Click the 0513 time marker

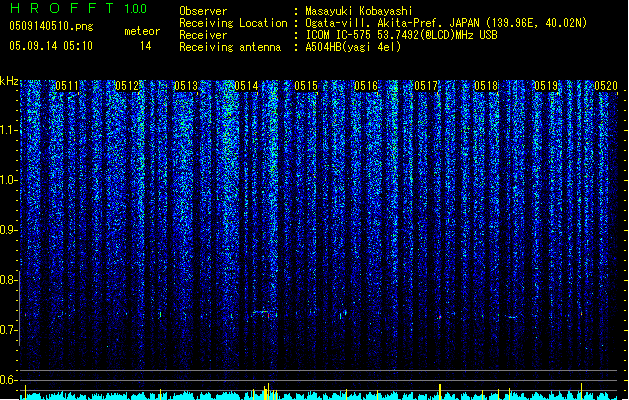pyautogui.click(x=186, y=86)
